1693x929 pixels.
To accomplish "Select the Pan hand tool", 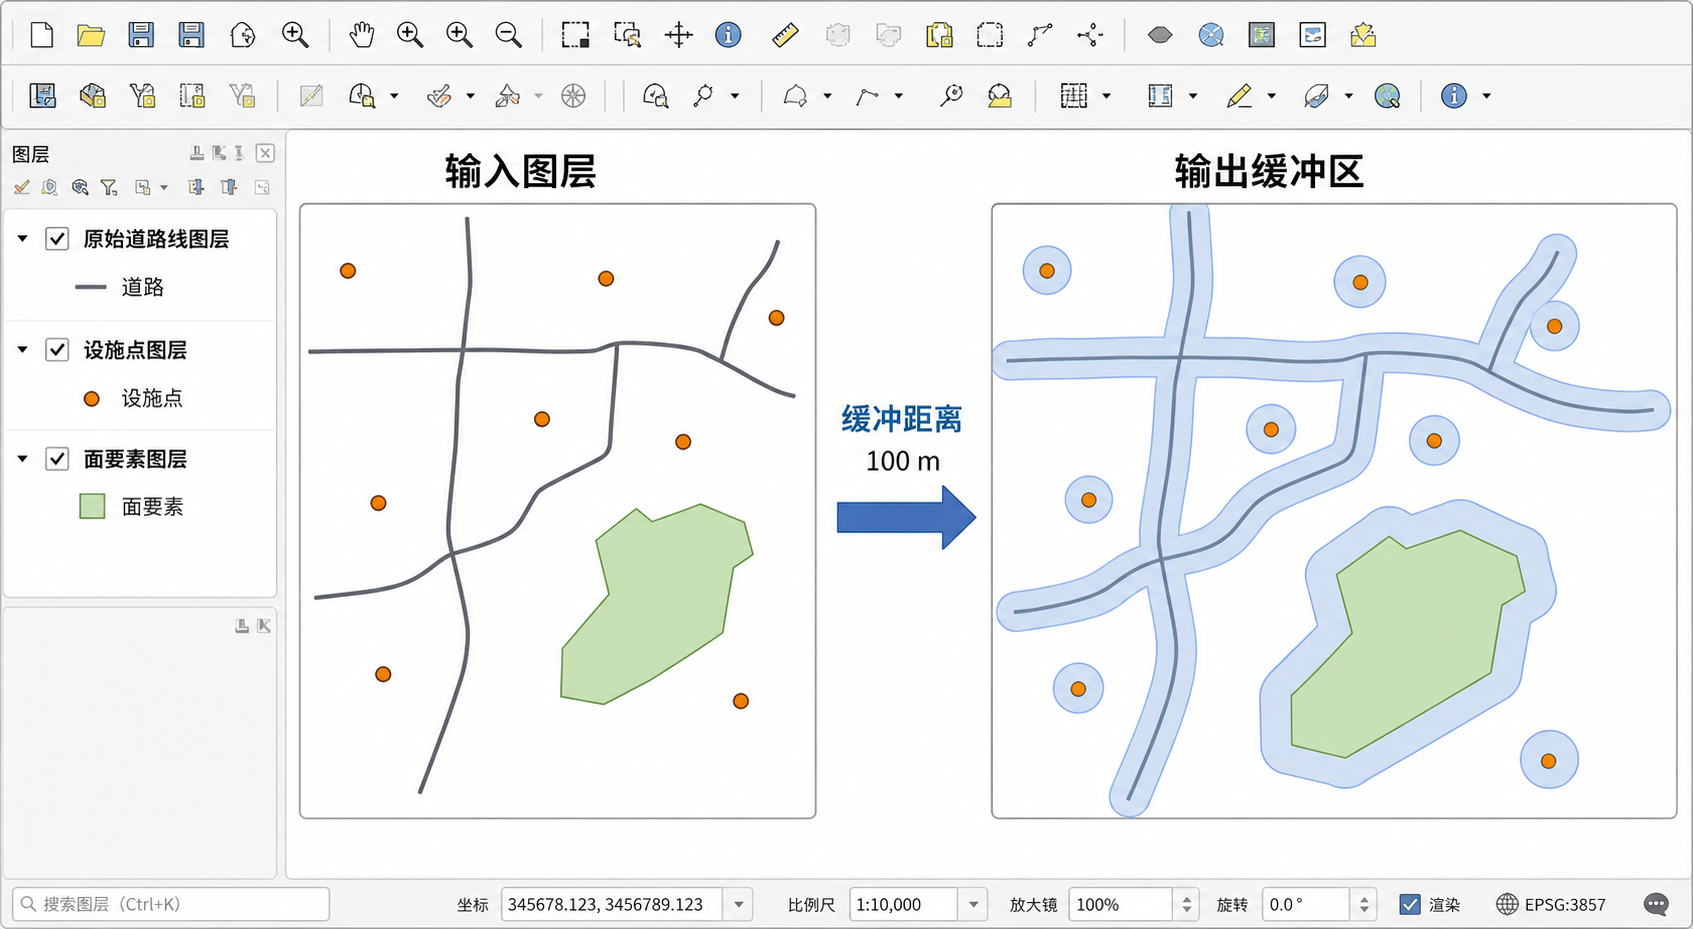I will pos(361,35).
